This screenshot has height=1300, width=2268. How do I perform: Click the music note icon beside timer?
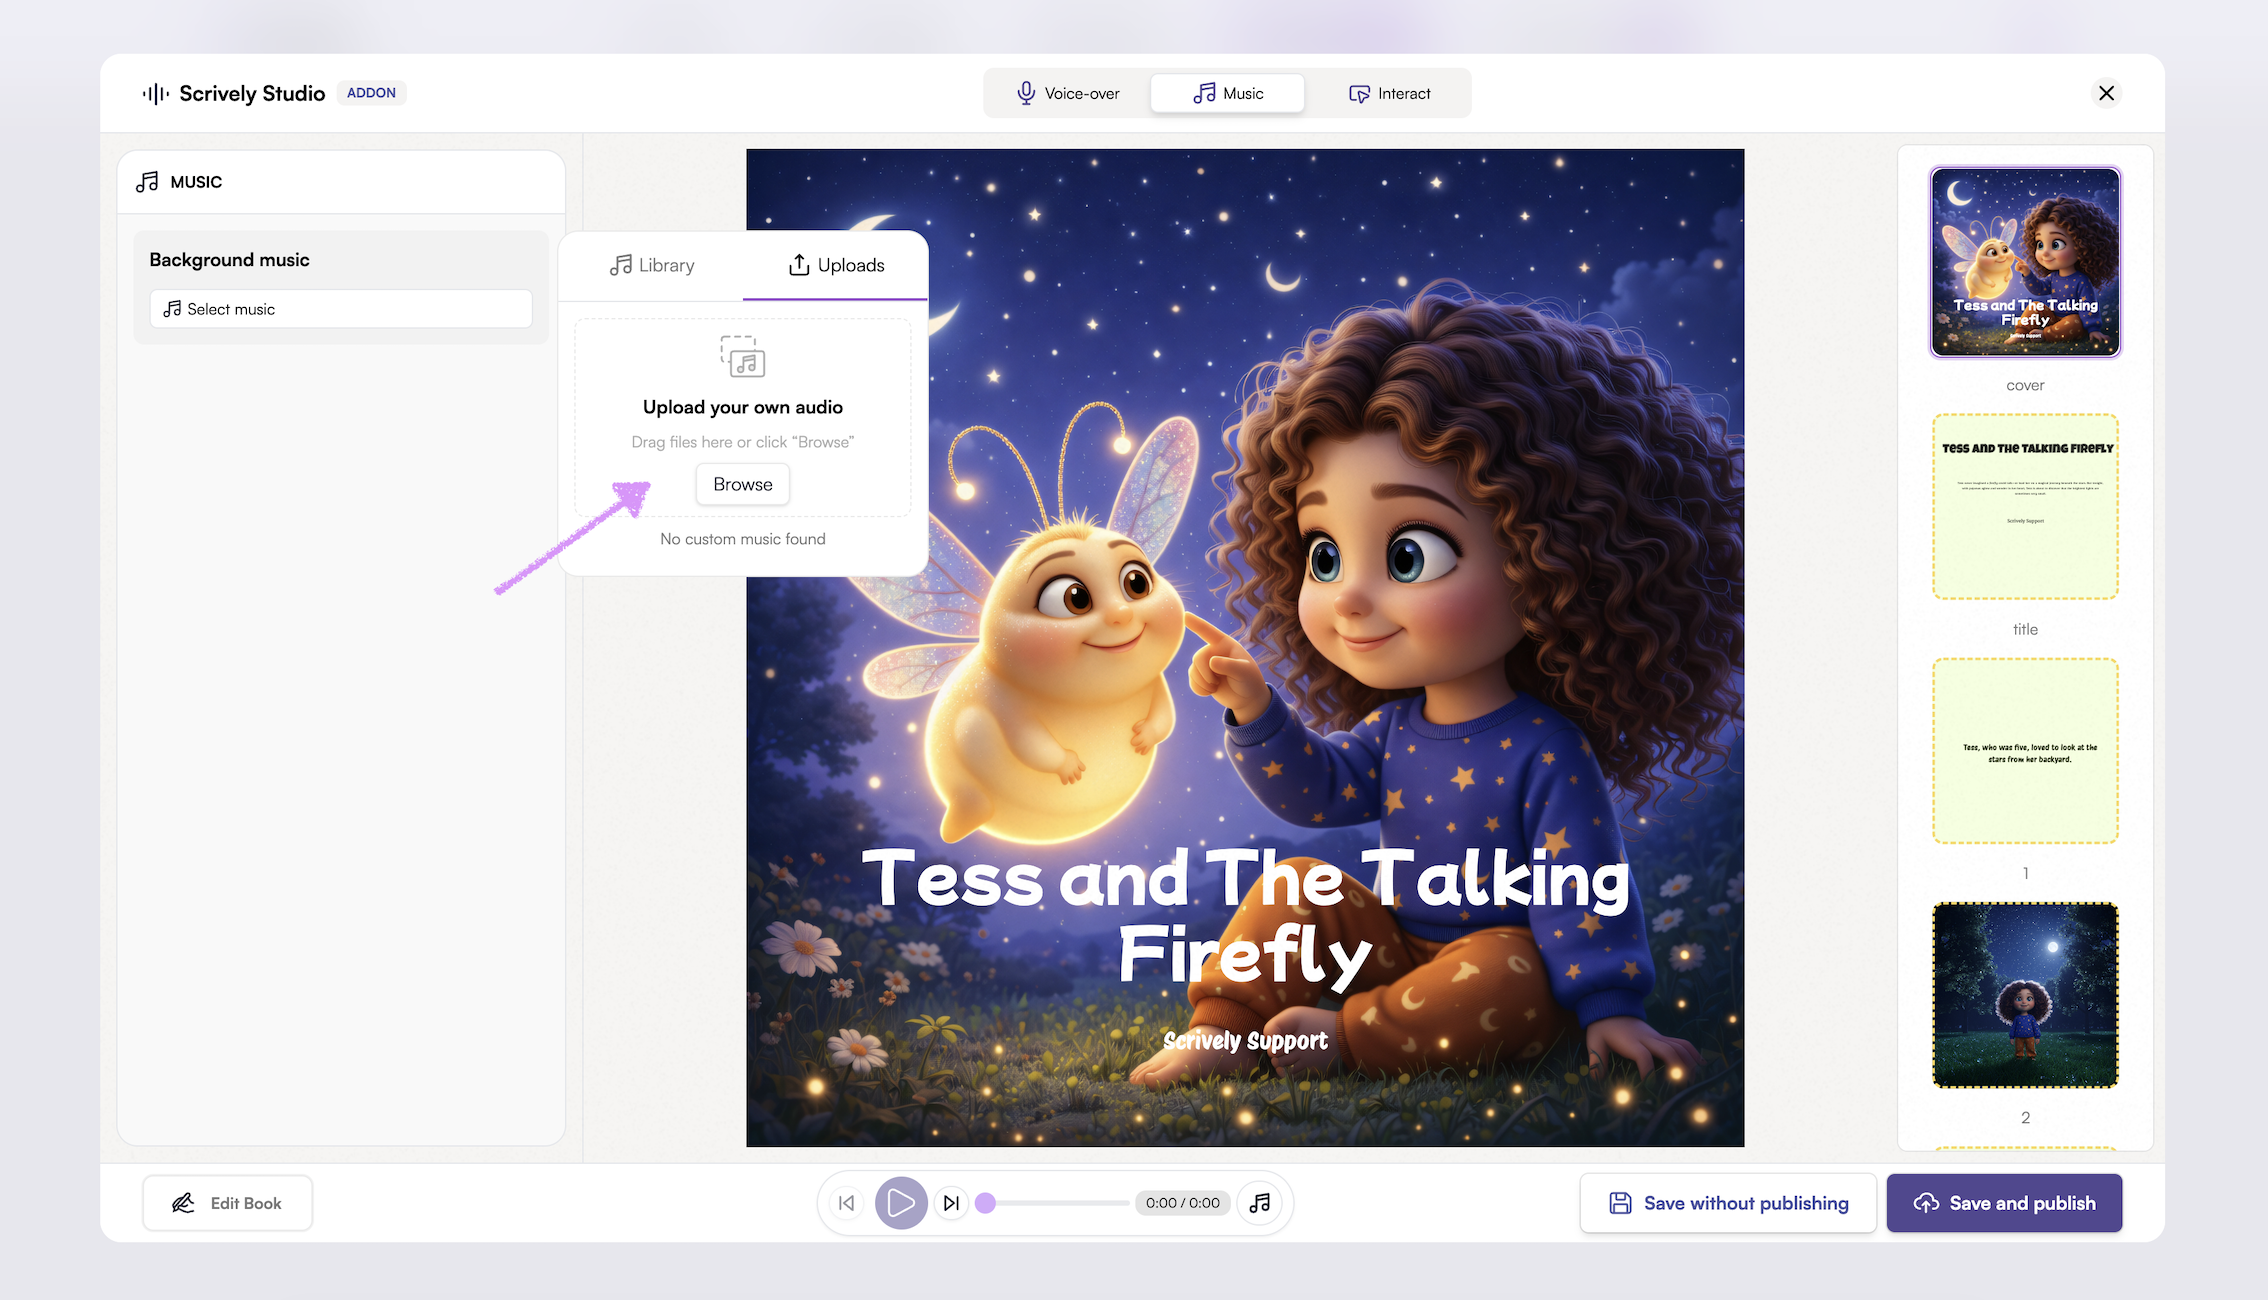pyautogui.click(x=1260, y=1203)
